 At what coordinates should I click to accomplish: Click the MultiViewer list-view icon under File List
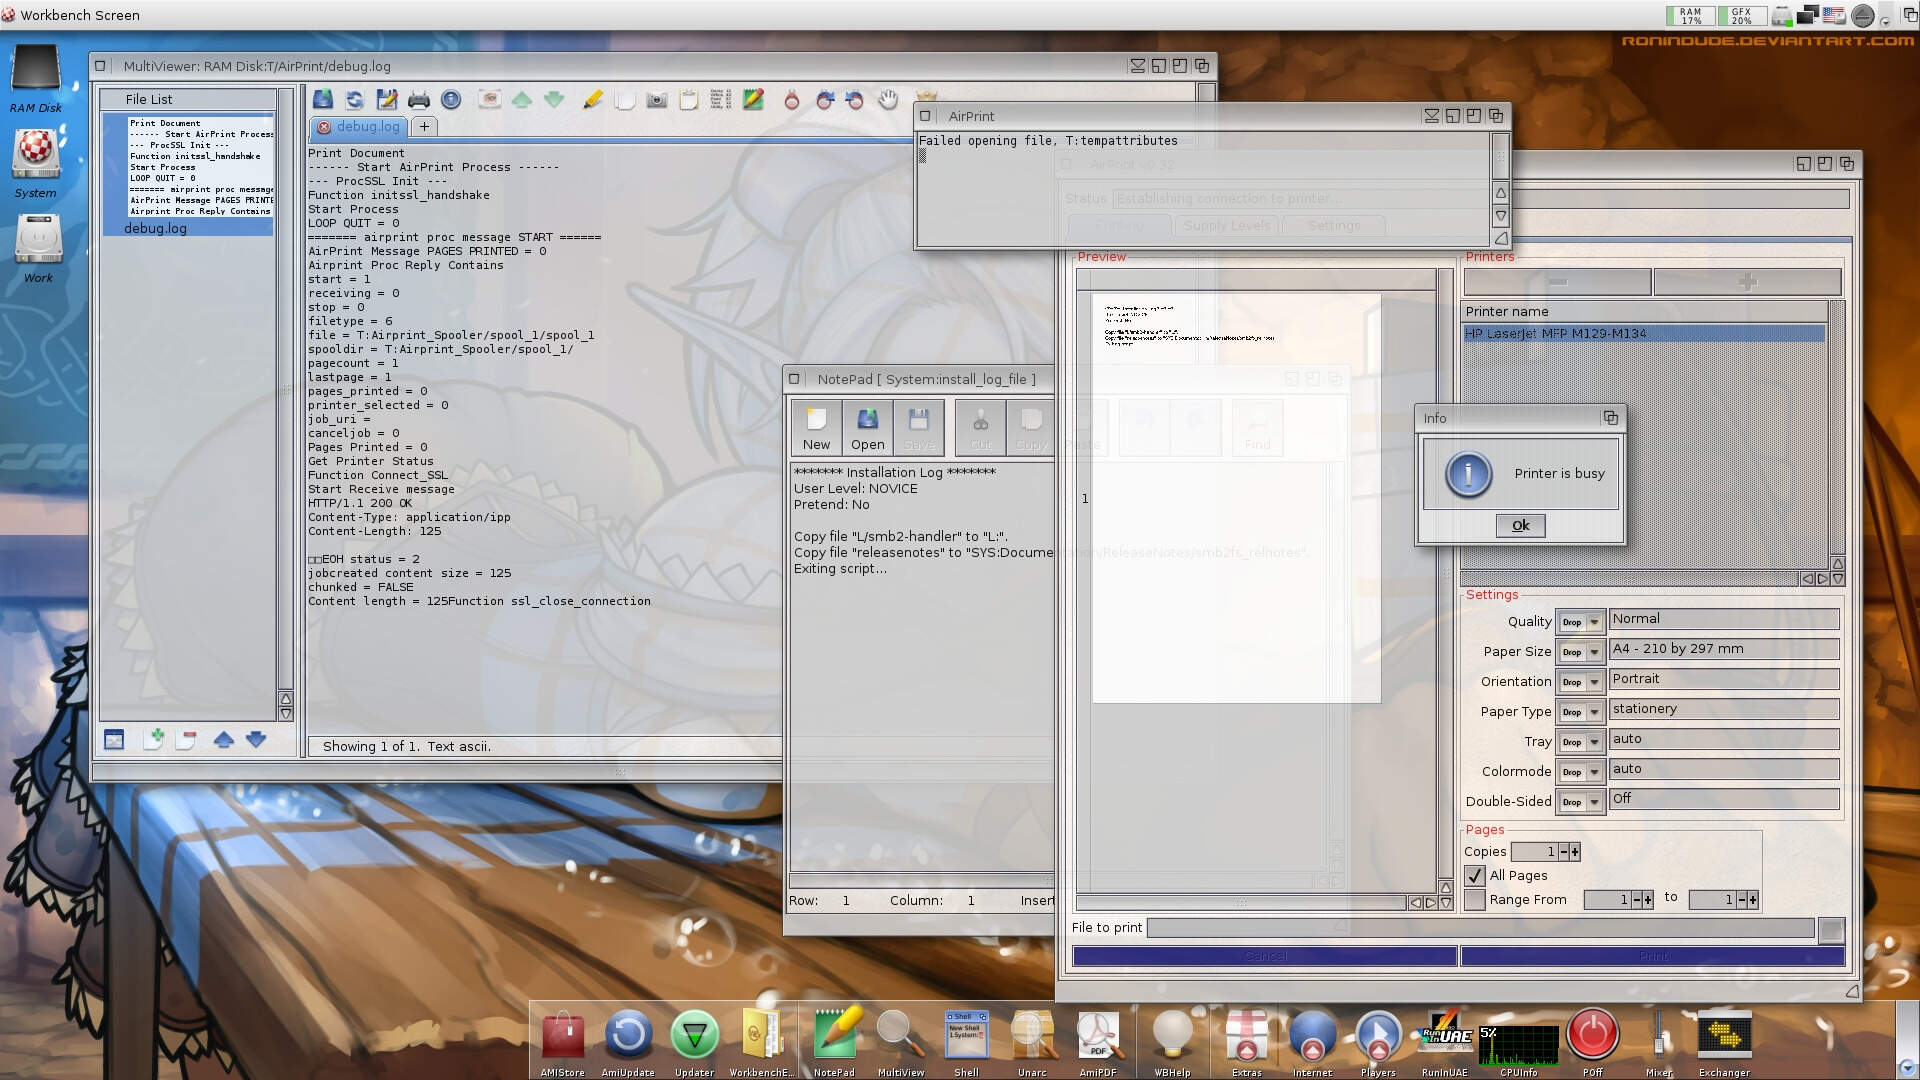pos(114,740)
